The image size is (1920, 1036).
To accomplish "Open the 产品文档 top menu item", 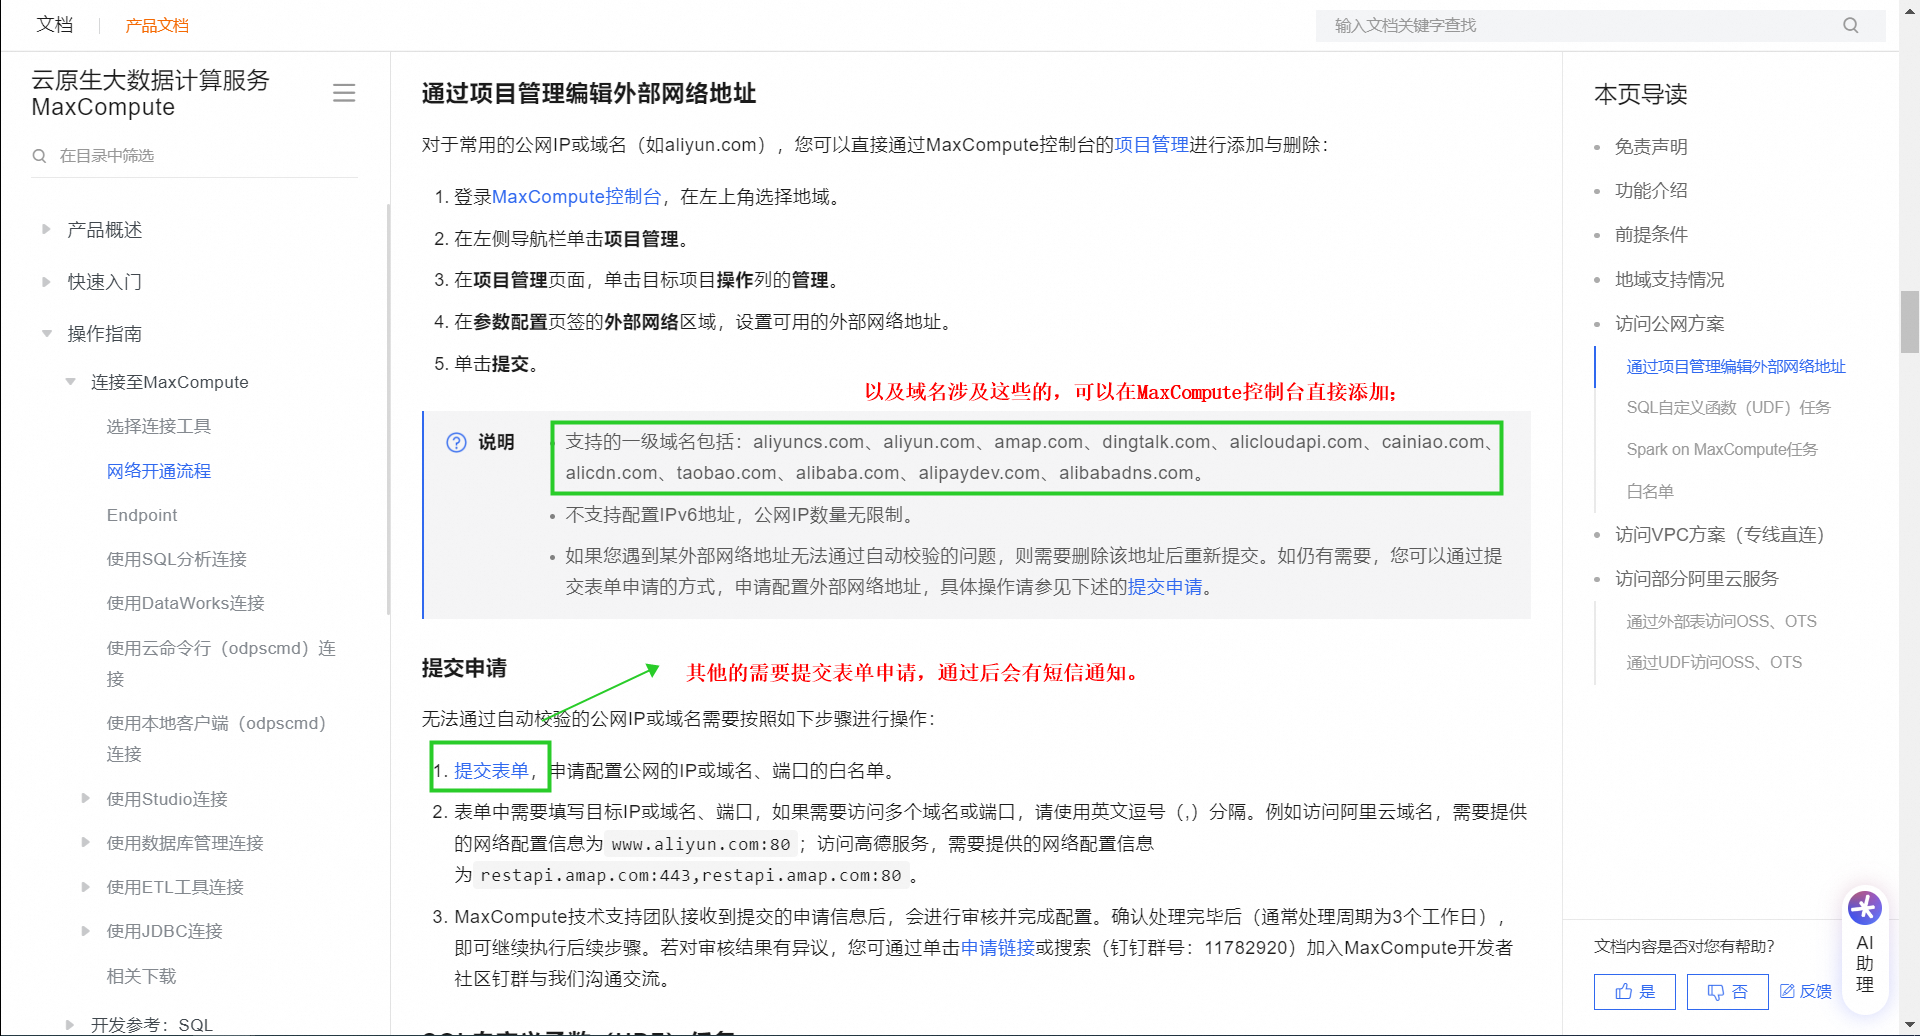I will click(157, 25).
